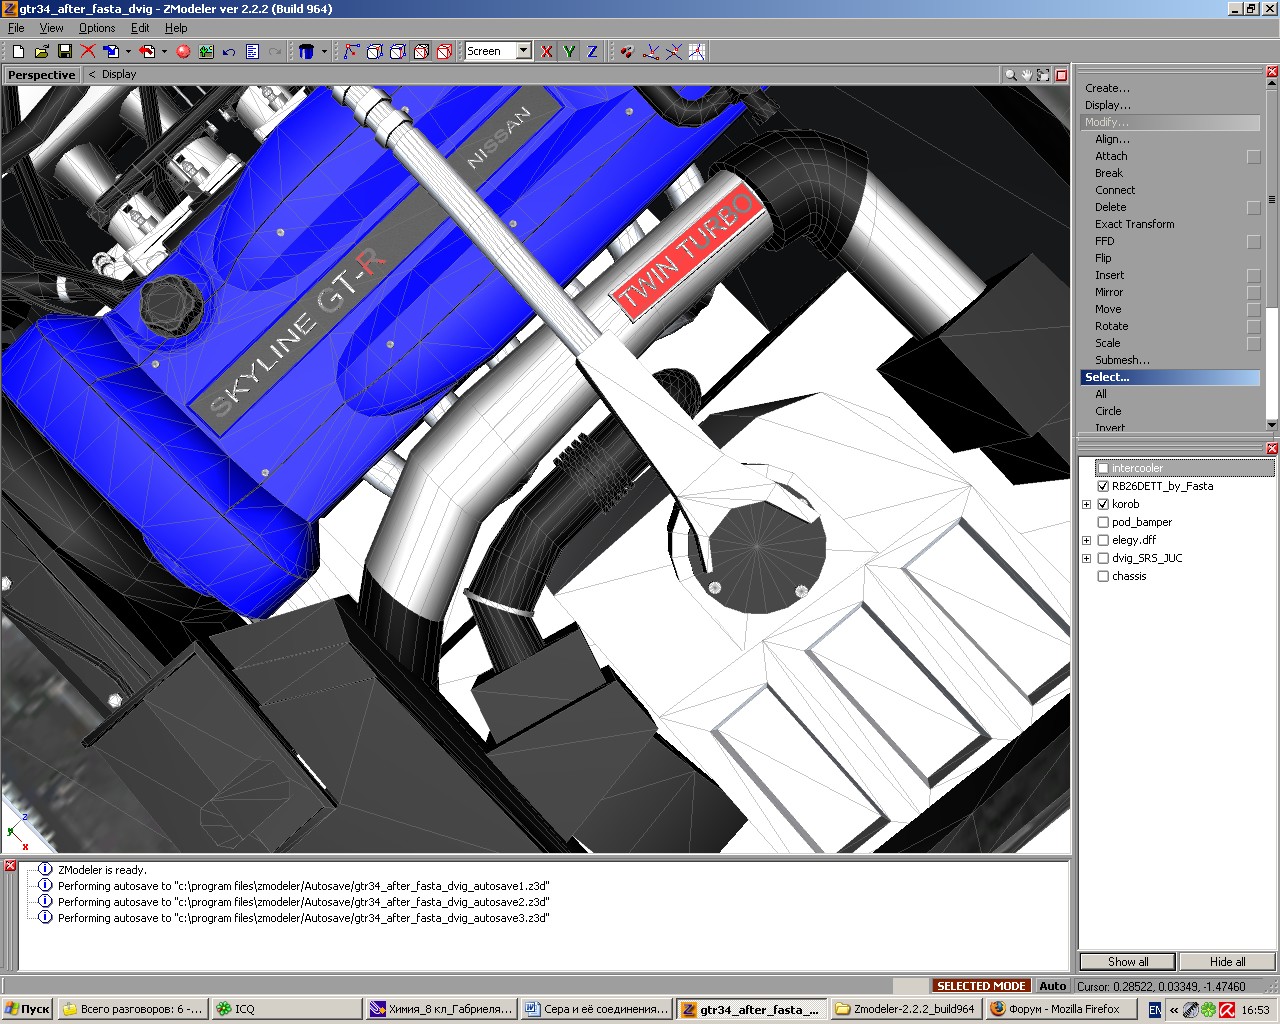Toggle the Y axis constraint

pyautogui.click(x=569, y=51)
